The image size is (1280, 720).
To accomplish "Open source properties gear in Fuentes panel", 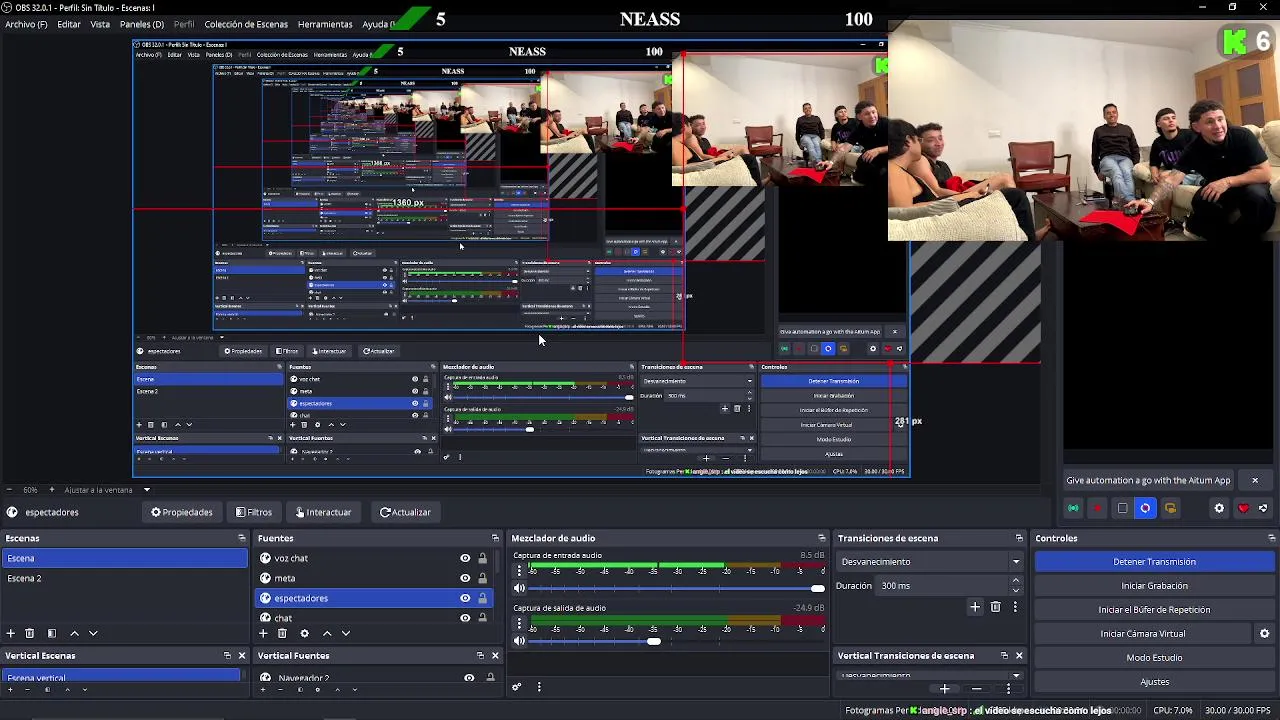I will (x=305, y=633).
